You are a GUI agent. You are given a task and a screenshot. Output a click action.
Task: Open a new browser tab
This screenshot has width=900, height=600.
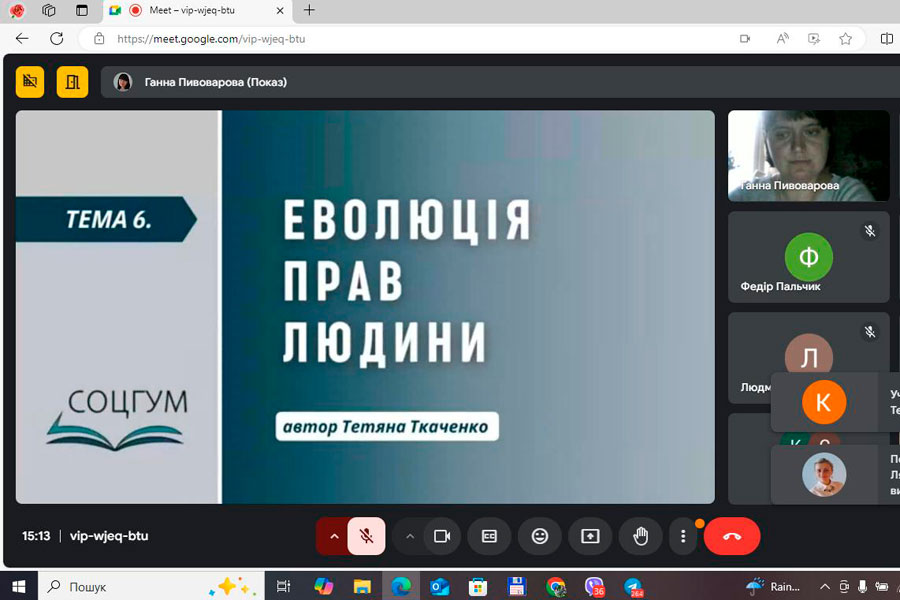[x=309, y=10]
